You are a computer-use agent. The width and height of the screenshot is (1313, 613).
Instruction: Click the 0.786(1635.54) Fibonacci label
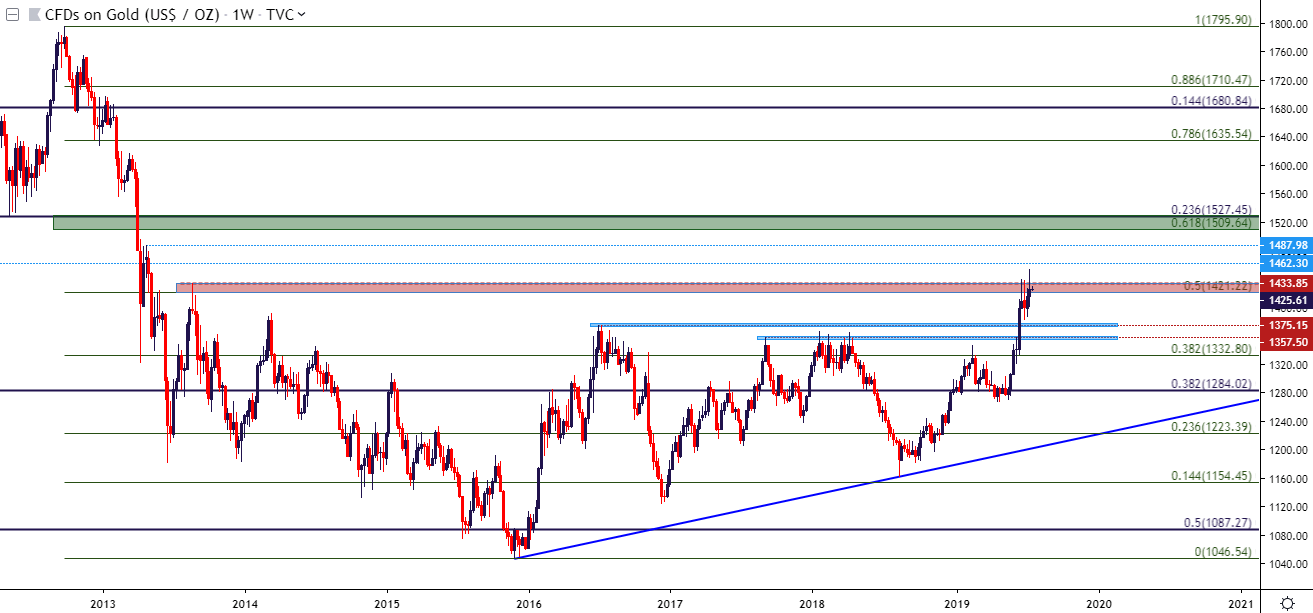pos(1211,133)
